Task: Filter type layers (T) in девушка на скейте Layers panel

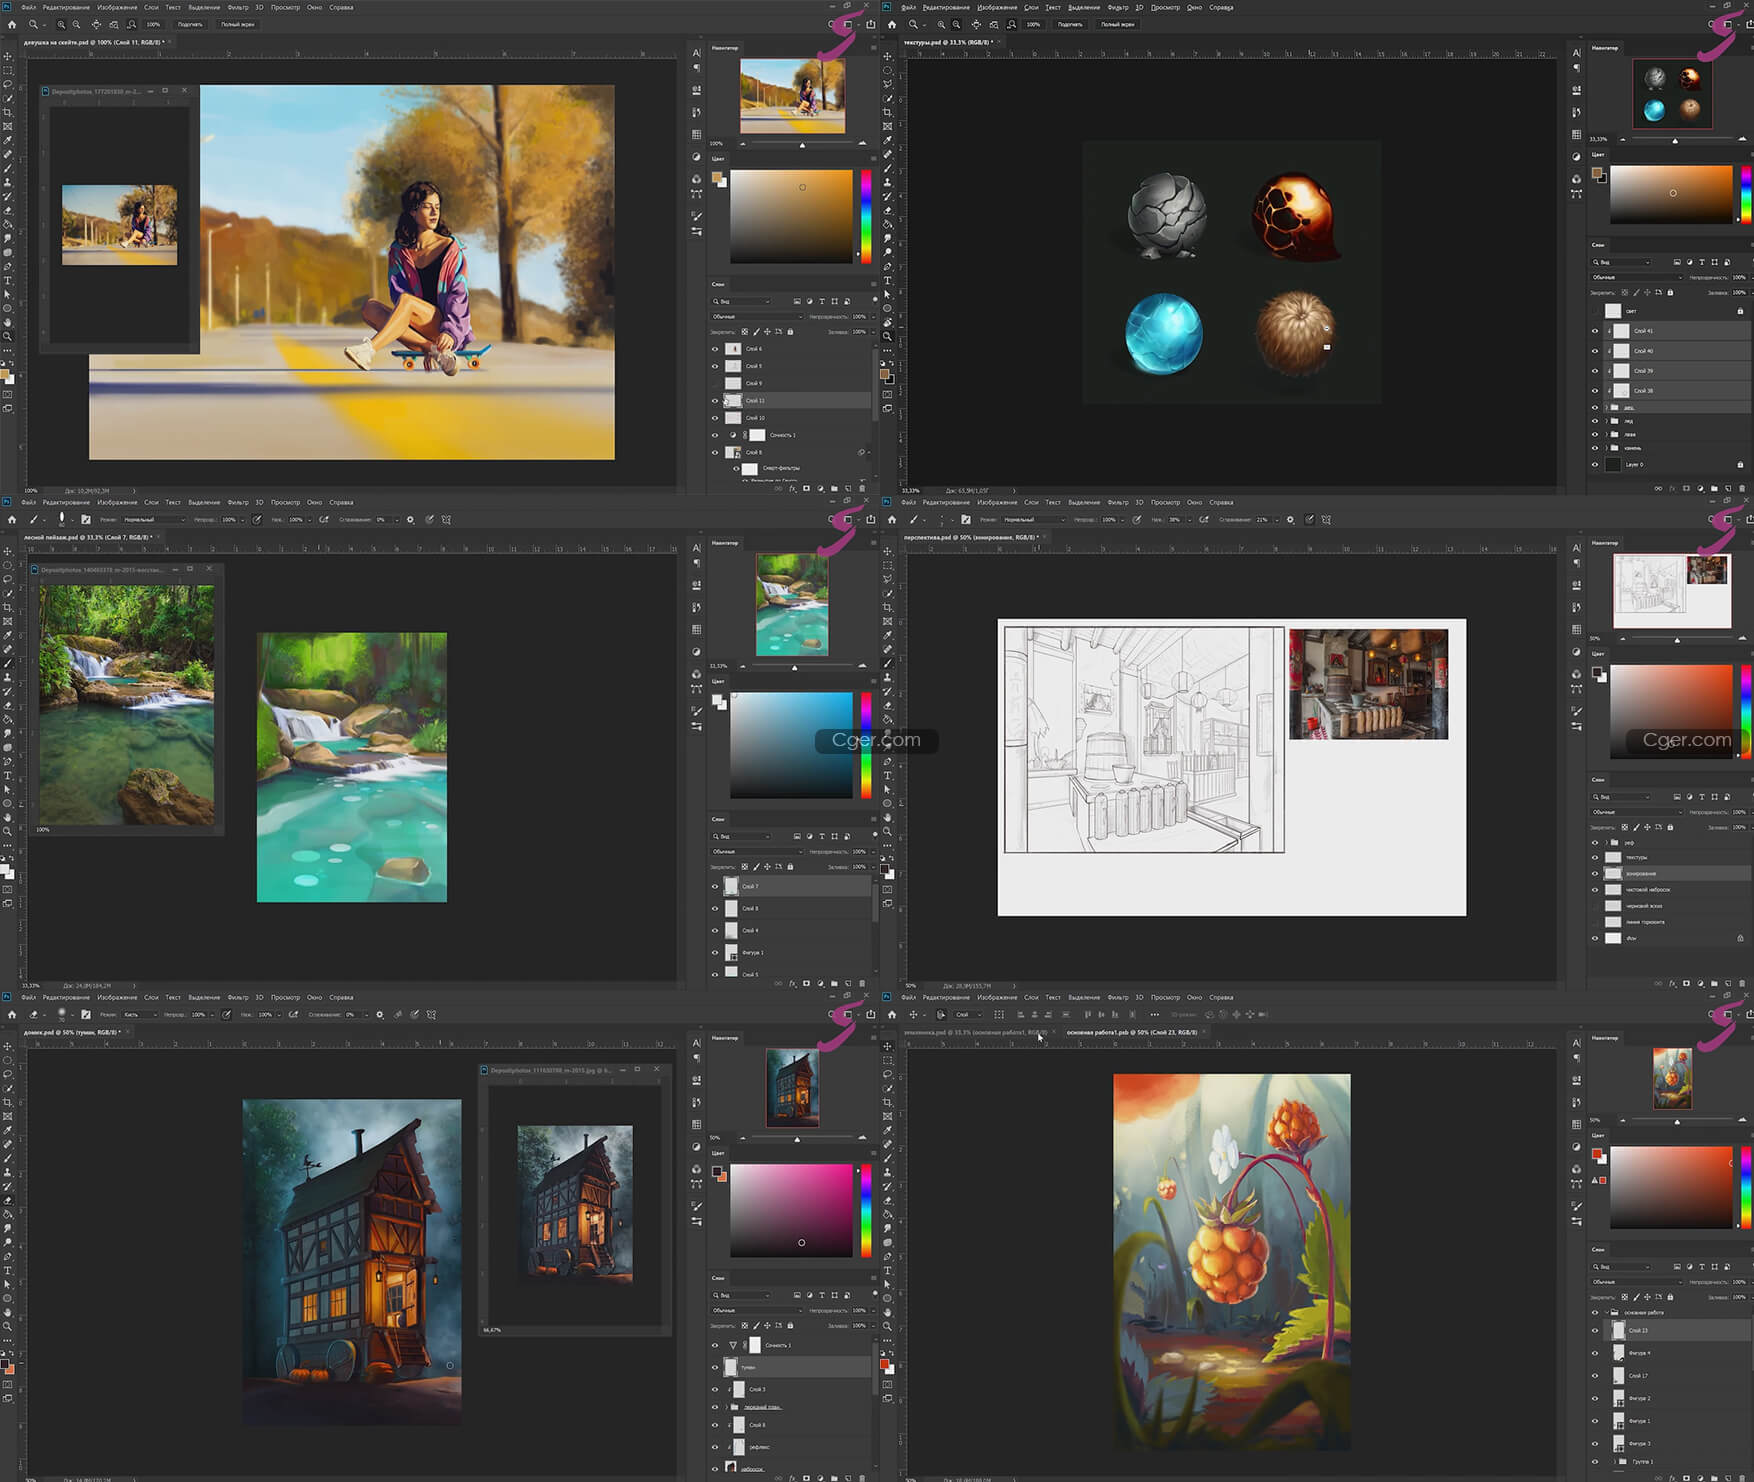Action: (x=822, y=301)
